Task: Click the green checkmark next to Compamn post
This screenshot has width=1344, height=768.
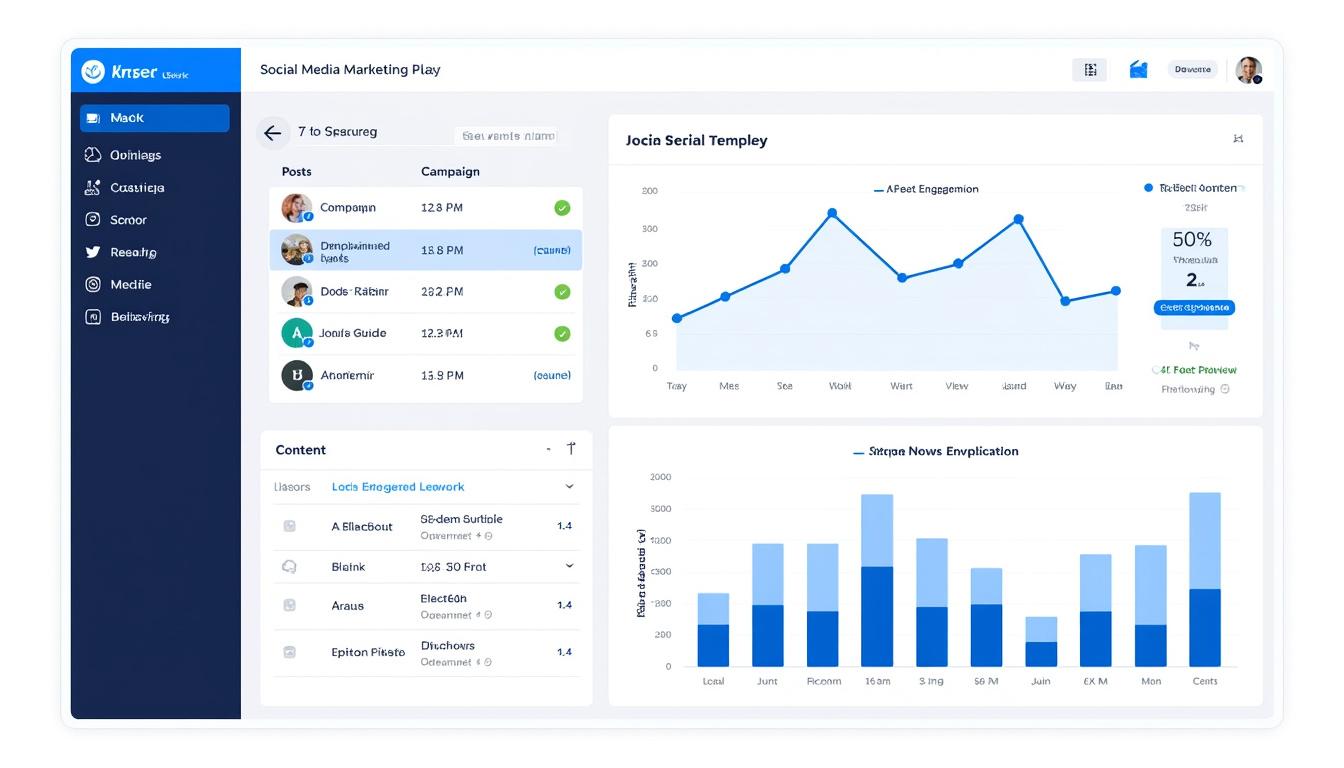Action: tap(564, 207)
